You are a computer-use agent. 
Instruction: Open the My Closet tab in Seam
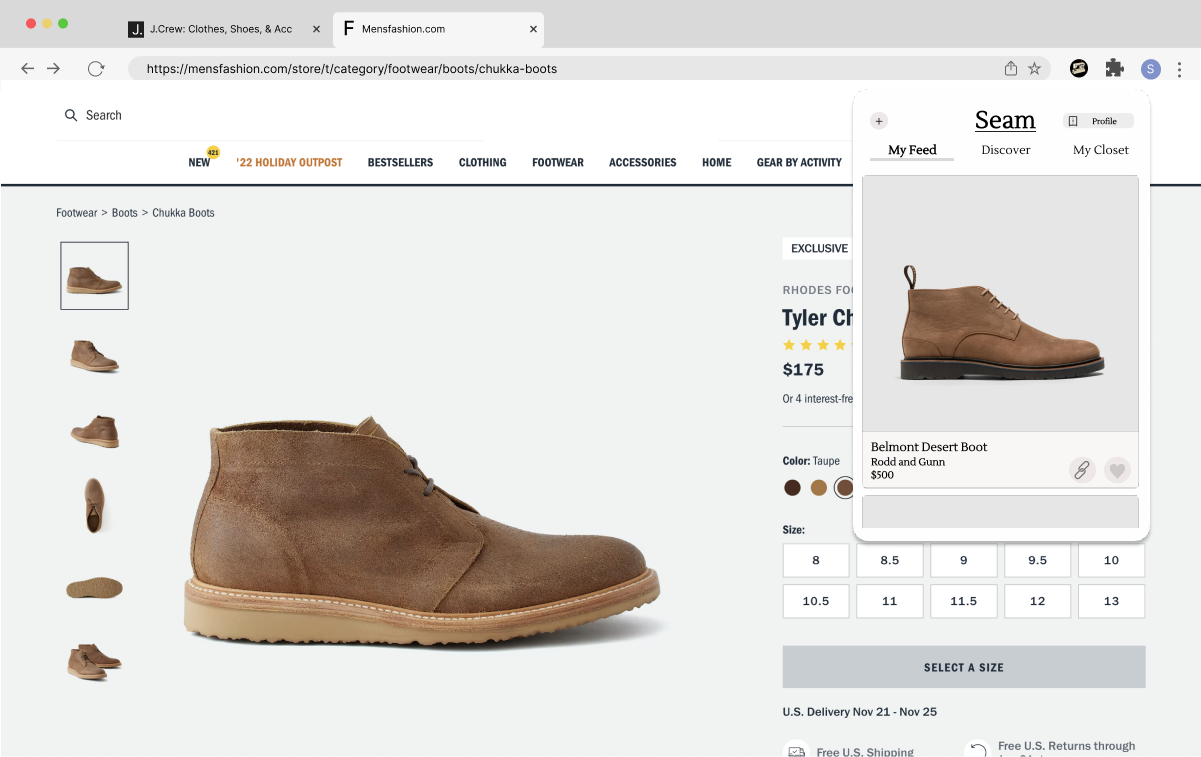[x=1101, y=150]
